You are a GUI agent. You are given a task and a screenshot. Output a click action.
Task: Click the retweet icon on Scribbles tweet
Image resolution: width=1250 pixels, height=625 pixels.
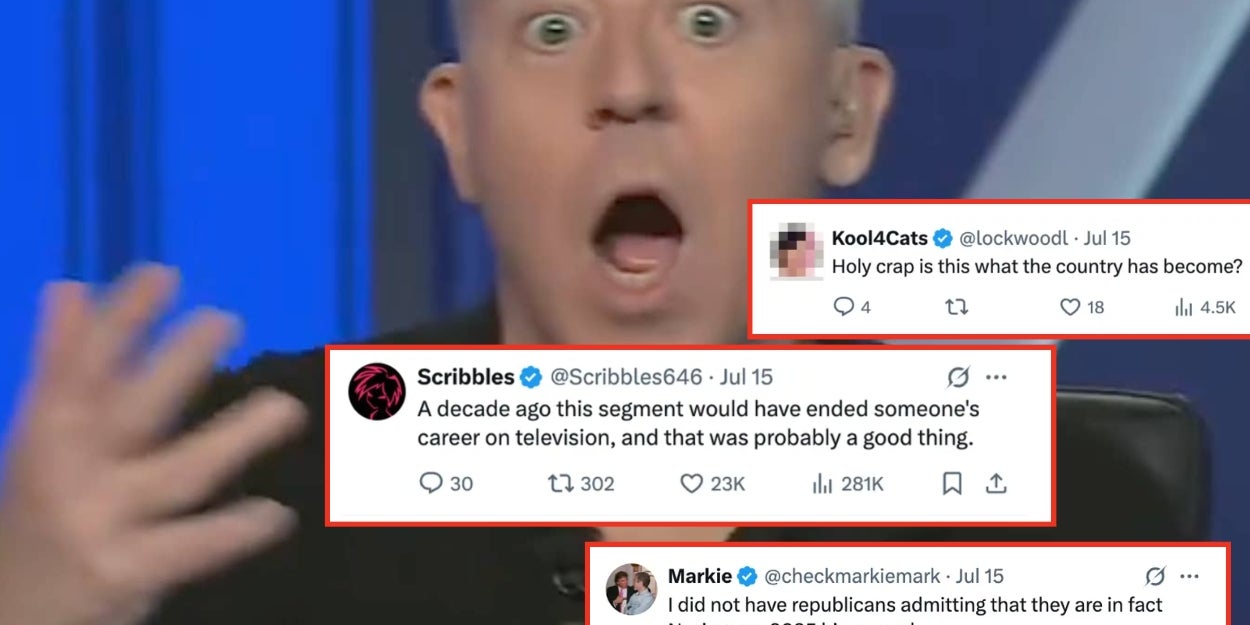[x=560, y=484]
